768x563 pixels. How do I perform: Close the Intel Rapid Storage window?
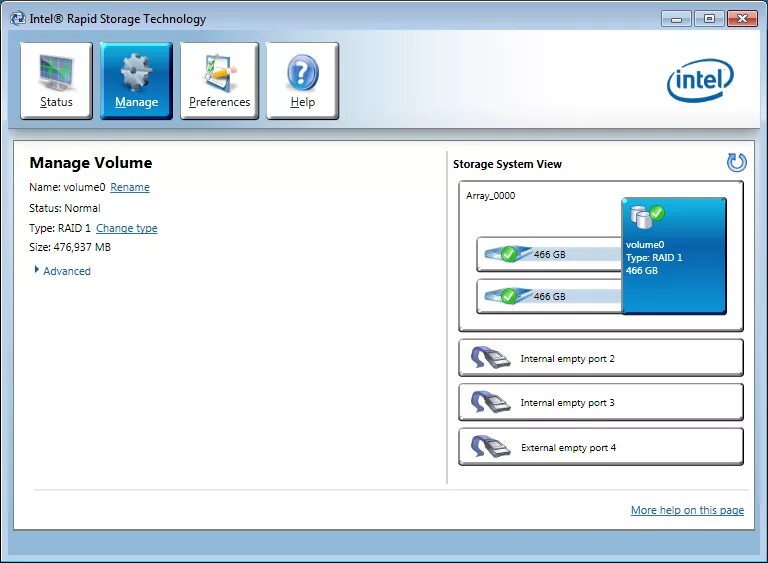click(742, 19)
